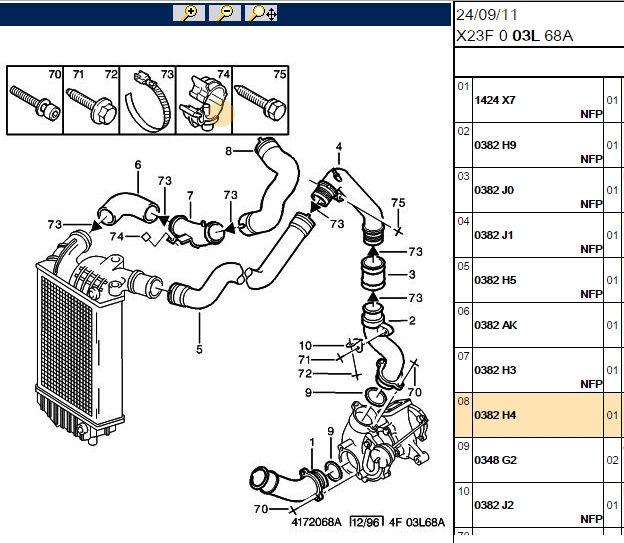The image size is (624, 543).
Task: Click callout number 2 on diagram
Action: (412, 320)
